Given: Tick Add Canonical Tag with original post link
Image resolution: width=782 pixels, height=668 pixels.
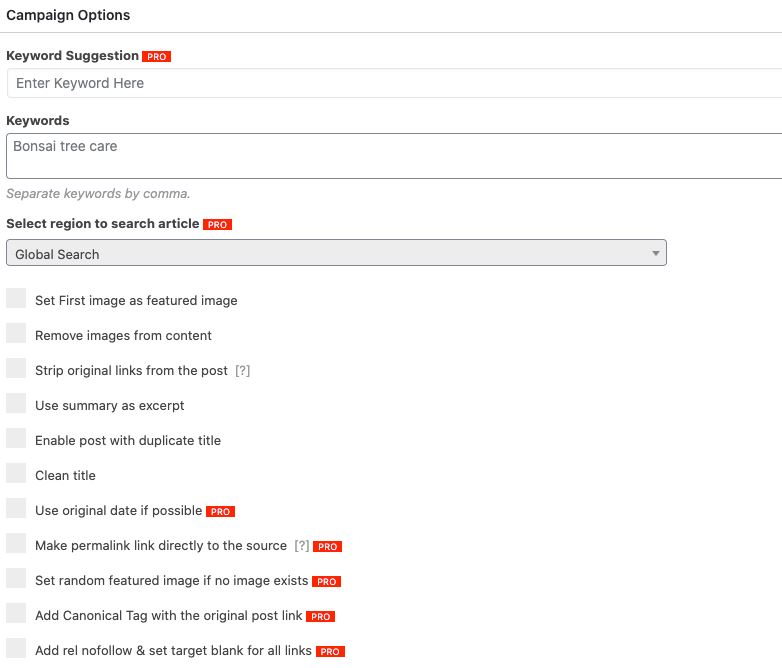Looking at the screenshot, I should [16, 613].
